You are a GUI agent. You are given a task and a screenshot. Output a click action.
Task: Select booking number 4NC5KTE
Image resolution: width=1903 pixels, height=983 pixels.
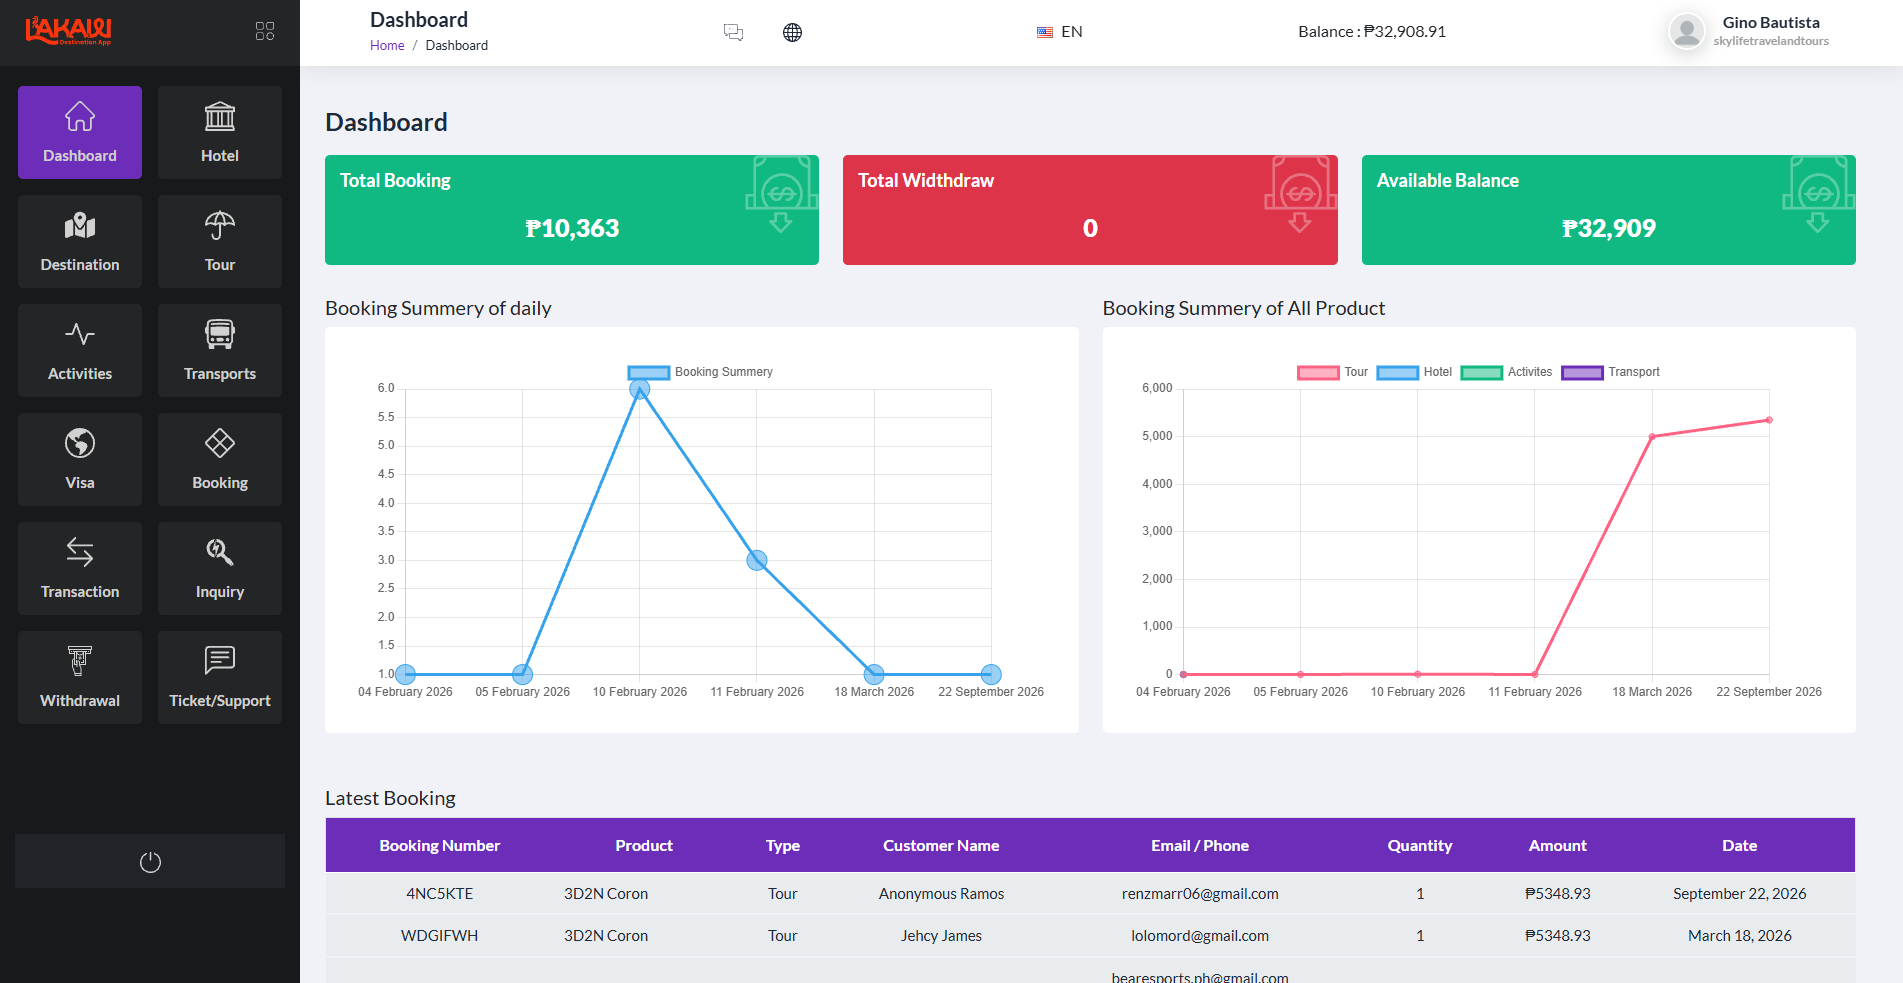click(440, 894)
